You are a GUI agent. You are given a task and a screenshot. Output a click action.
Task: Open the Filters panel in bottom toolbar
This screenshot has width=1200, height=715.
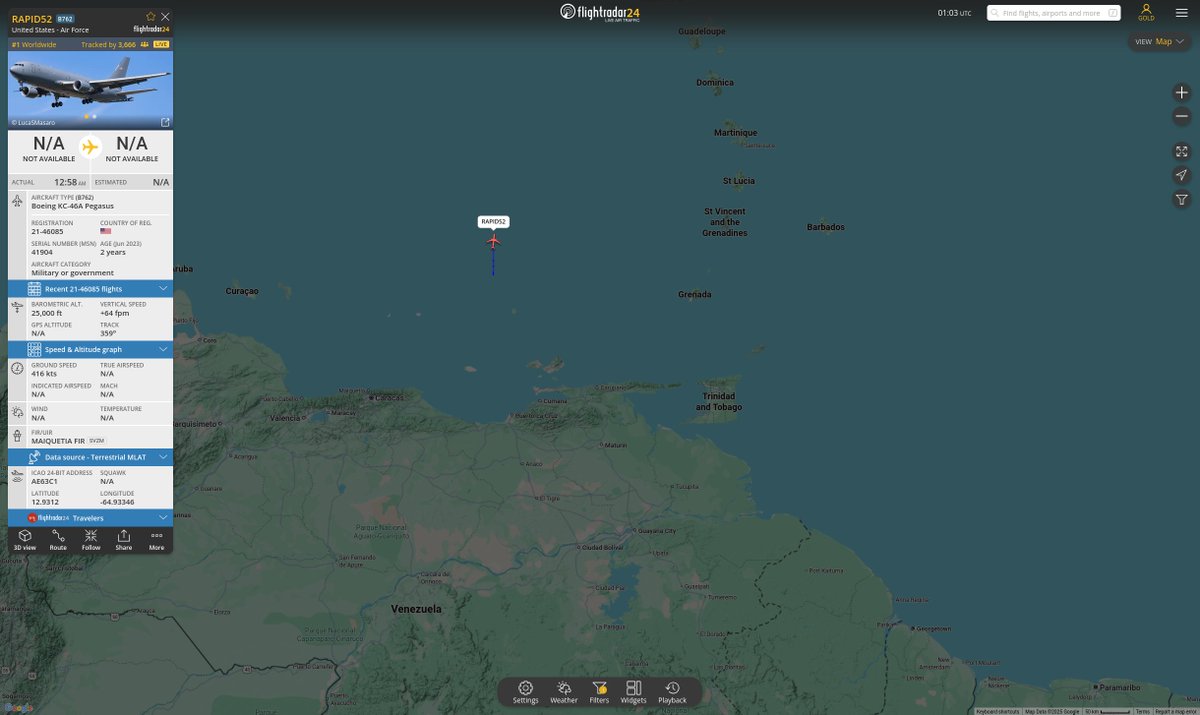599,692
